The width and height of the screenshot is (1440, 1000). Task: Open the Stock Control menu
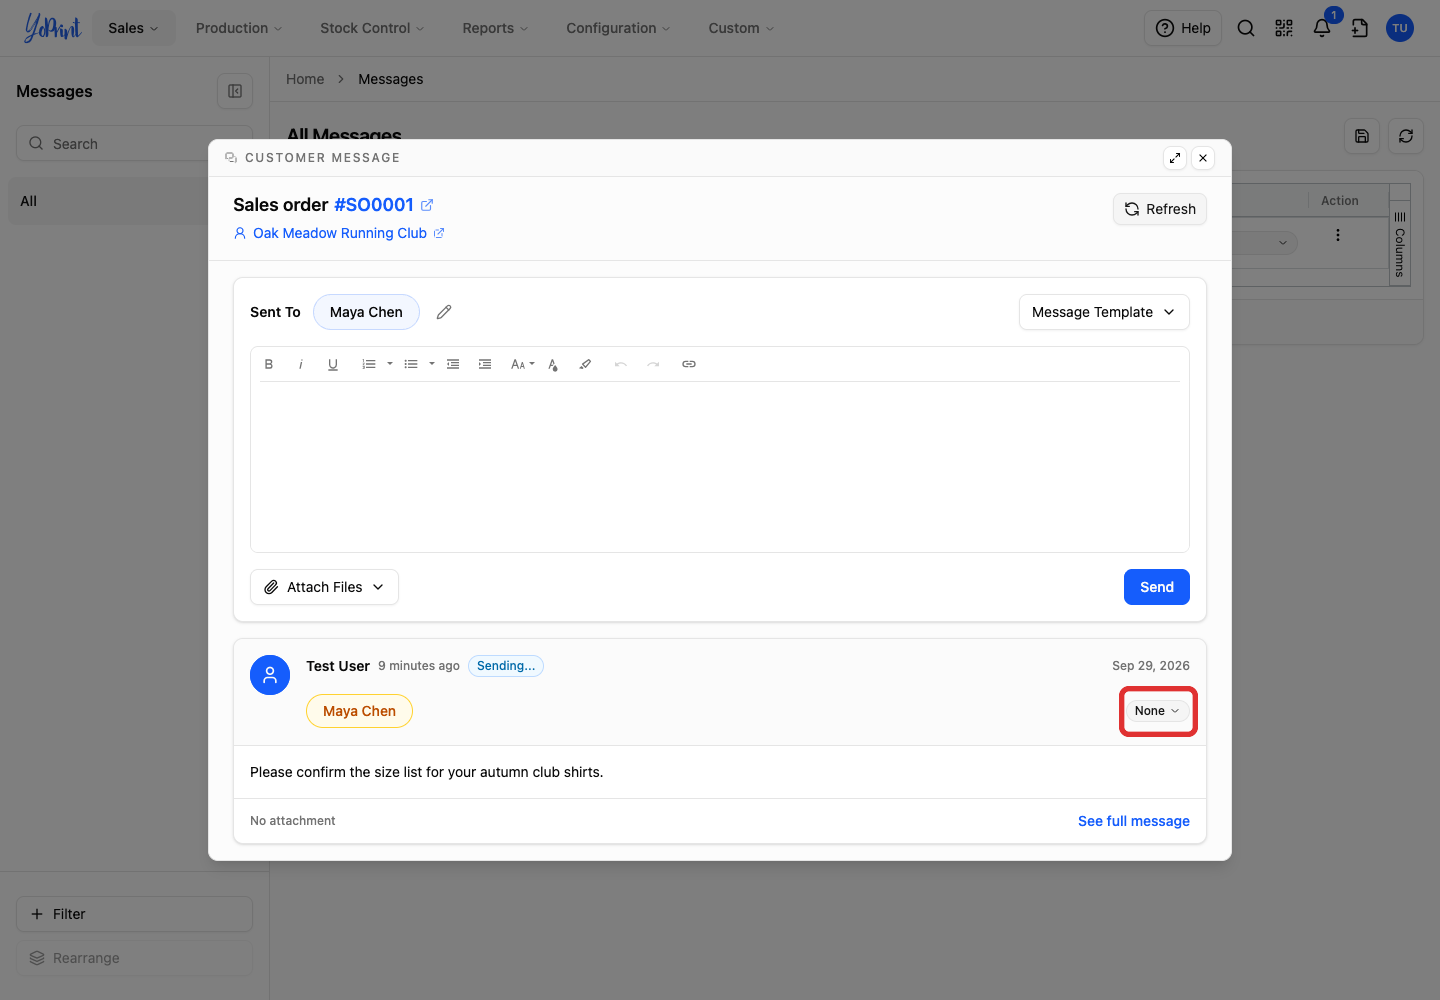372,28
